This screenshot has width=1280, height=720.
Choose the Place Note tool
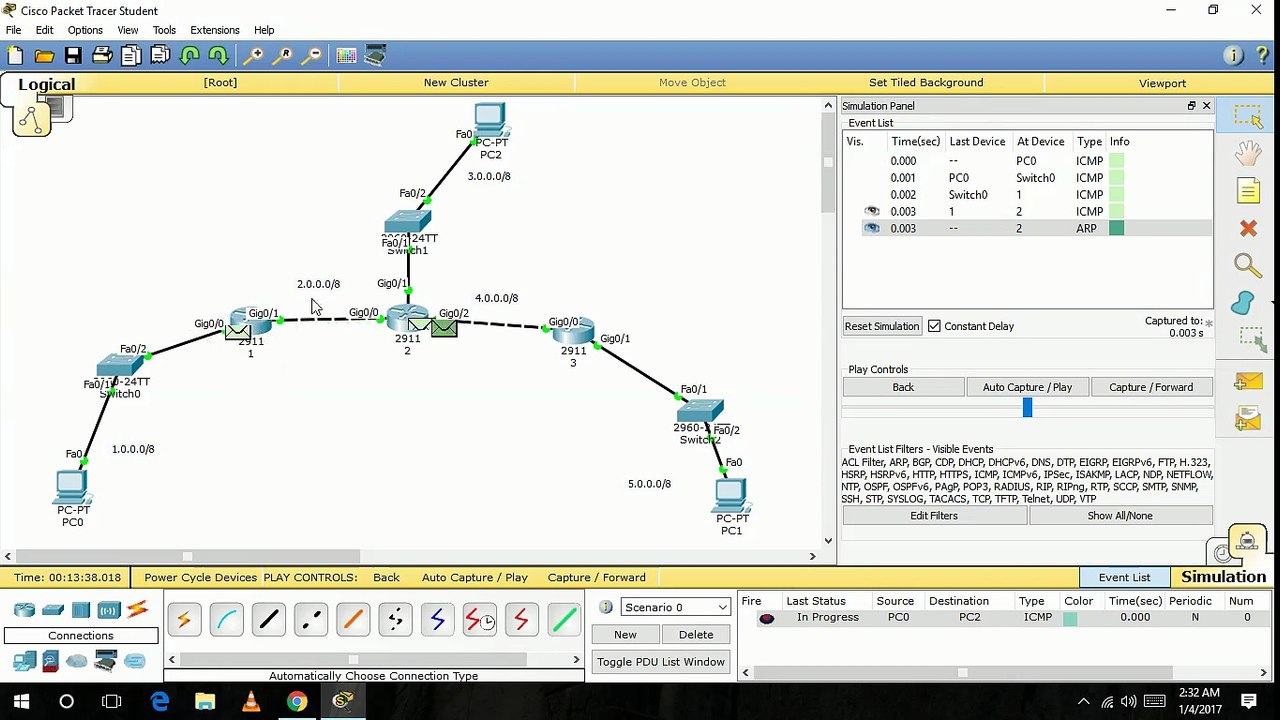click(x=1248, y=190)
